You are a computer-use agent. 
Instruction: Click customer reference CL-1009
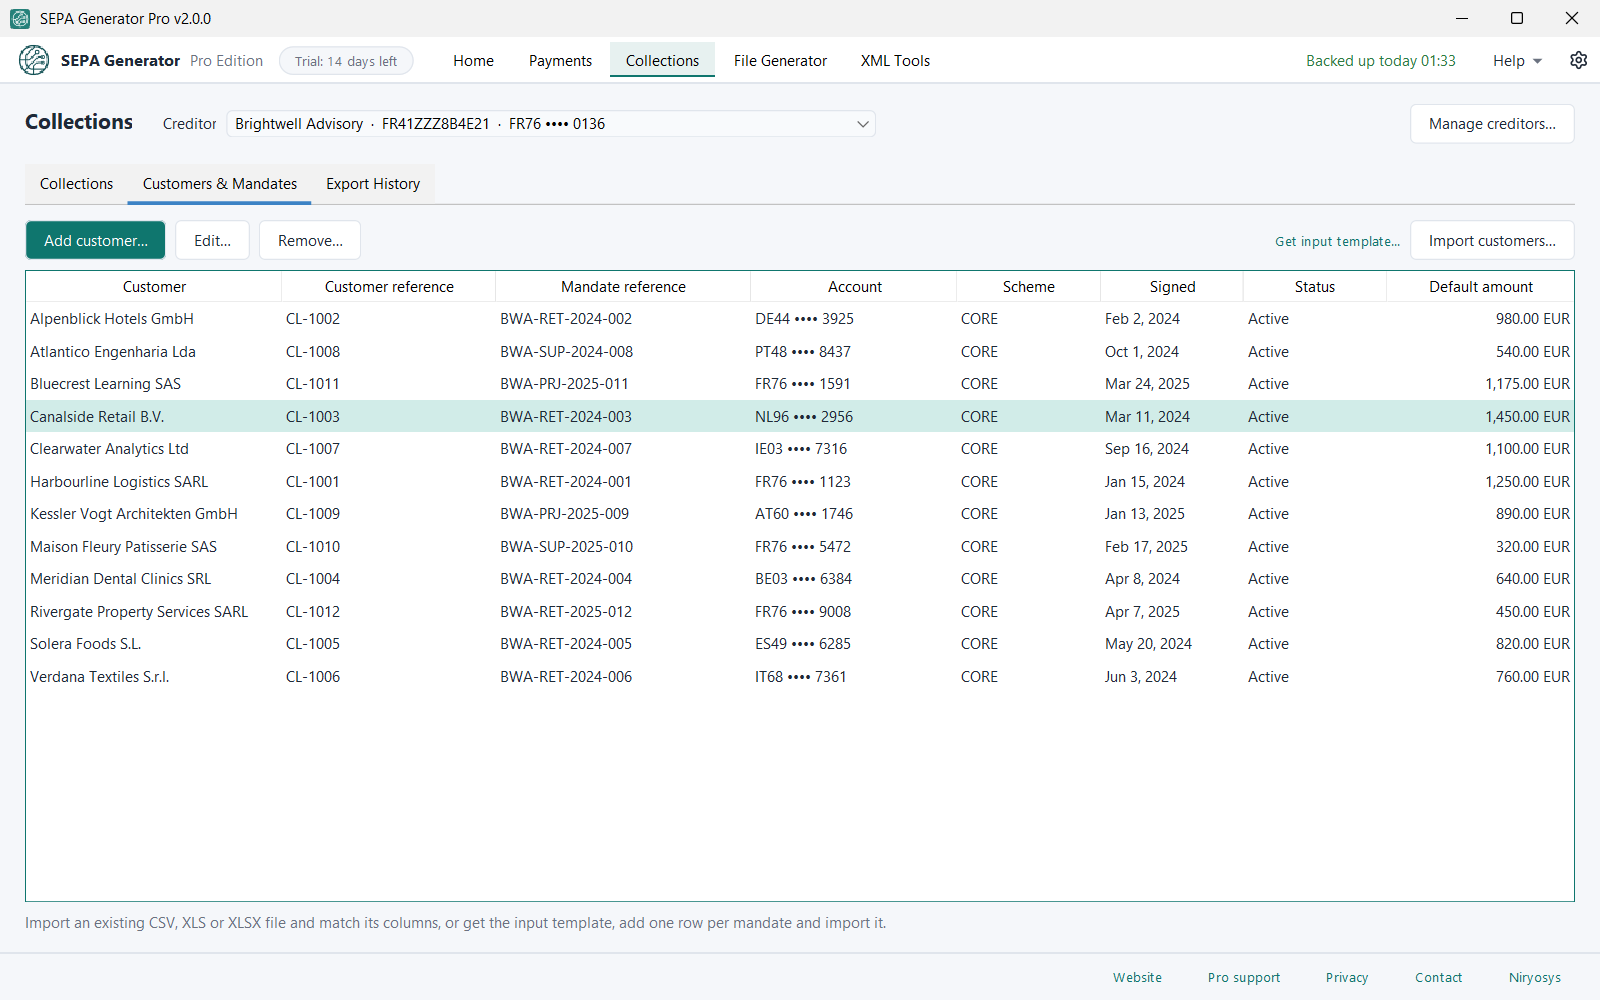pyautogui.click(x=313, y=514)
